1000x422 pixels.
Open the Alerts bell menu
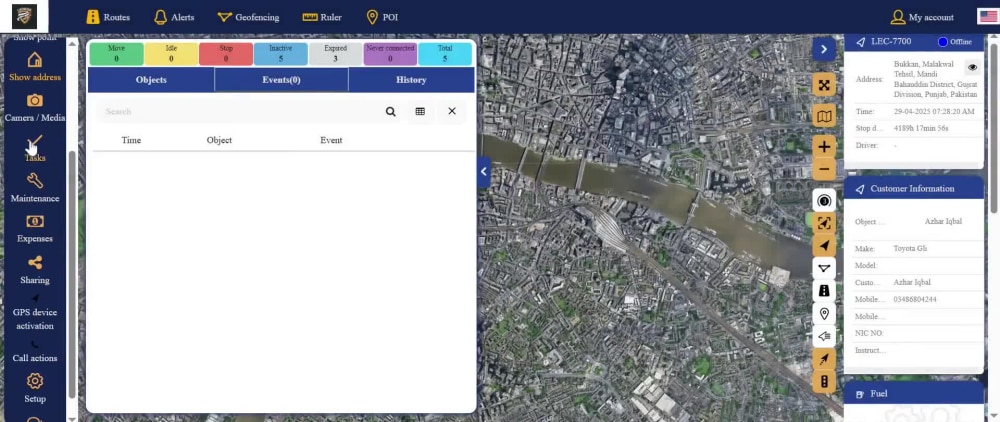click(x=174, y=17)
